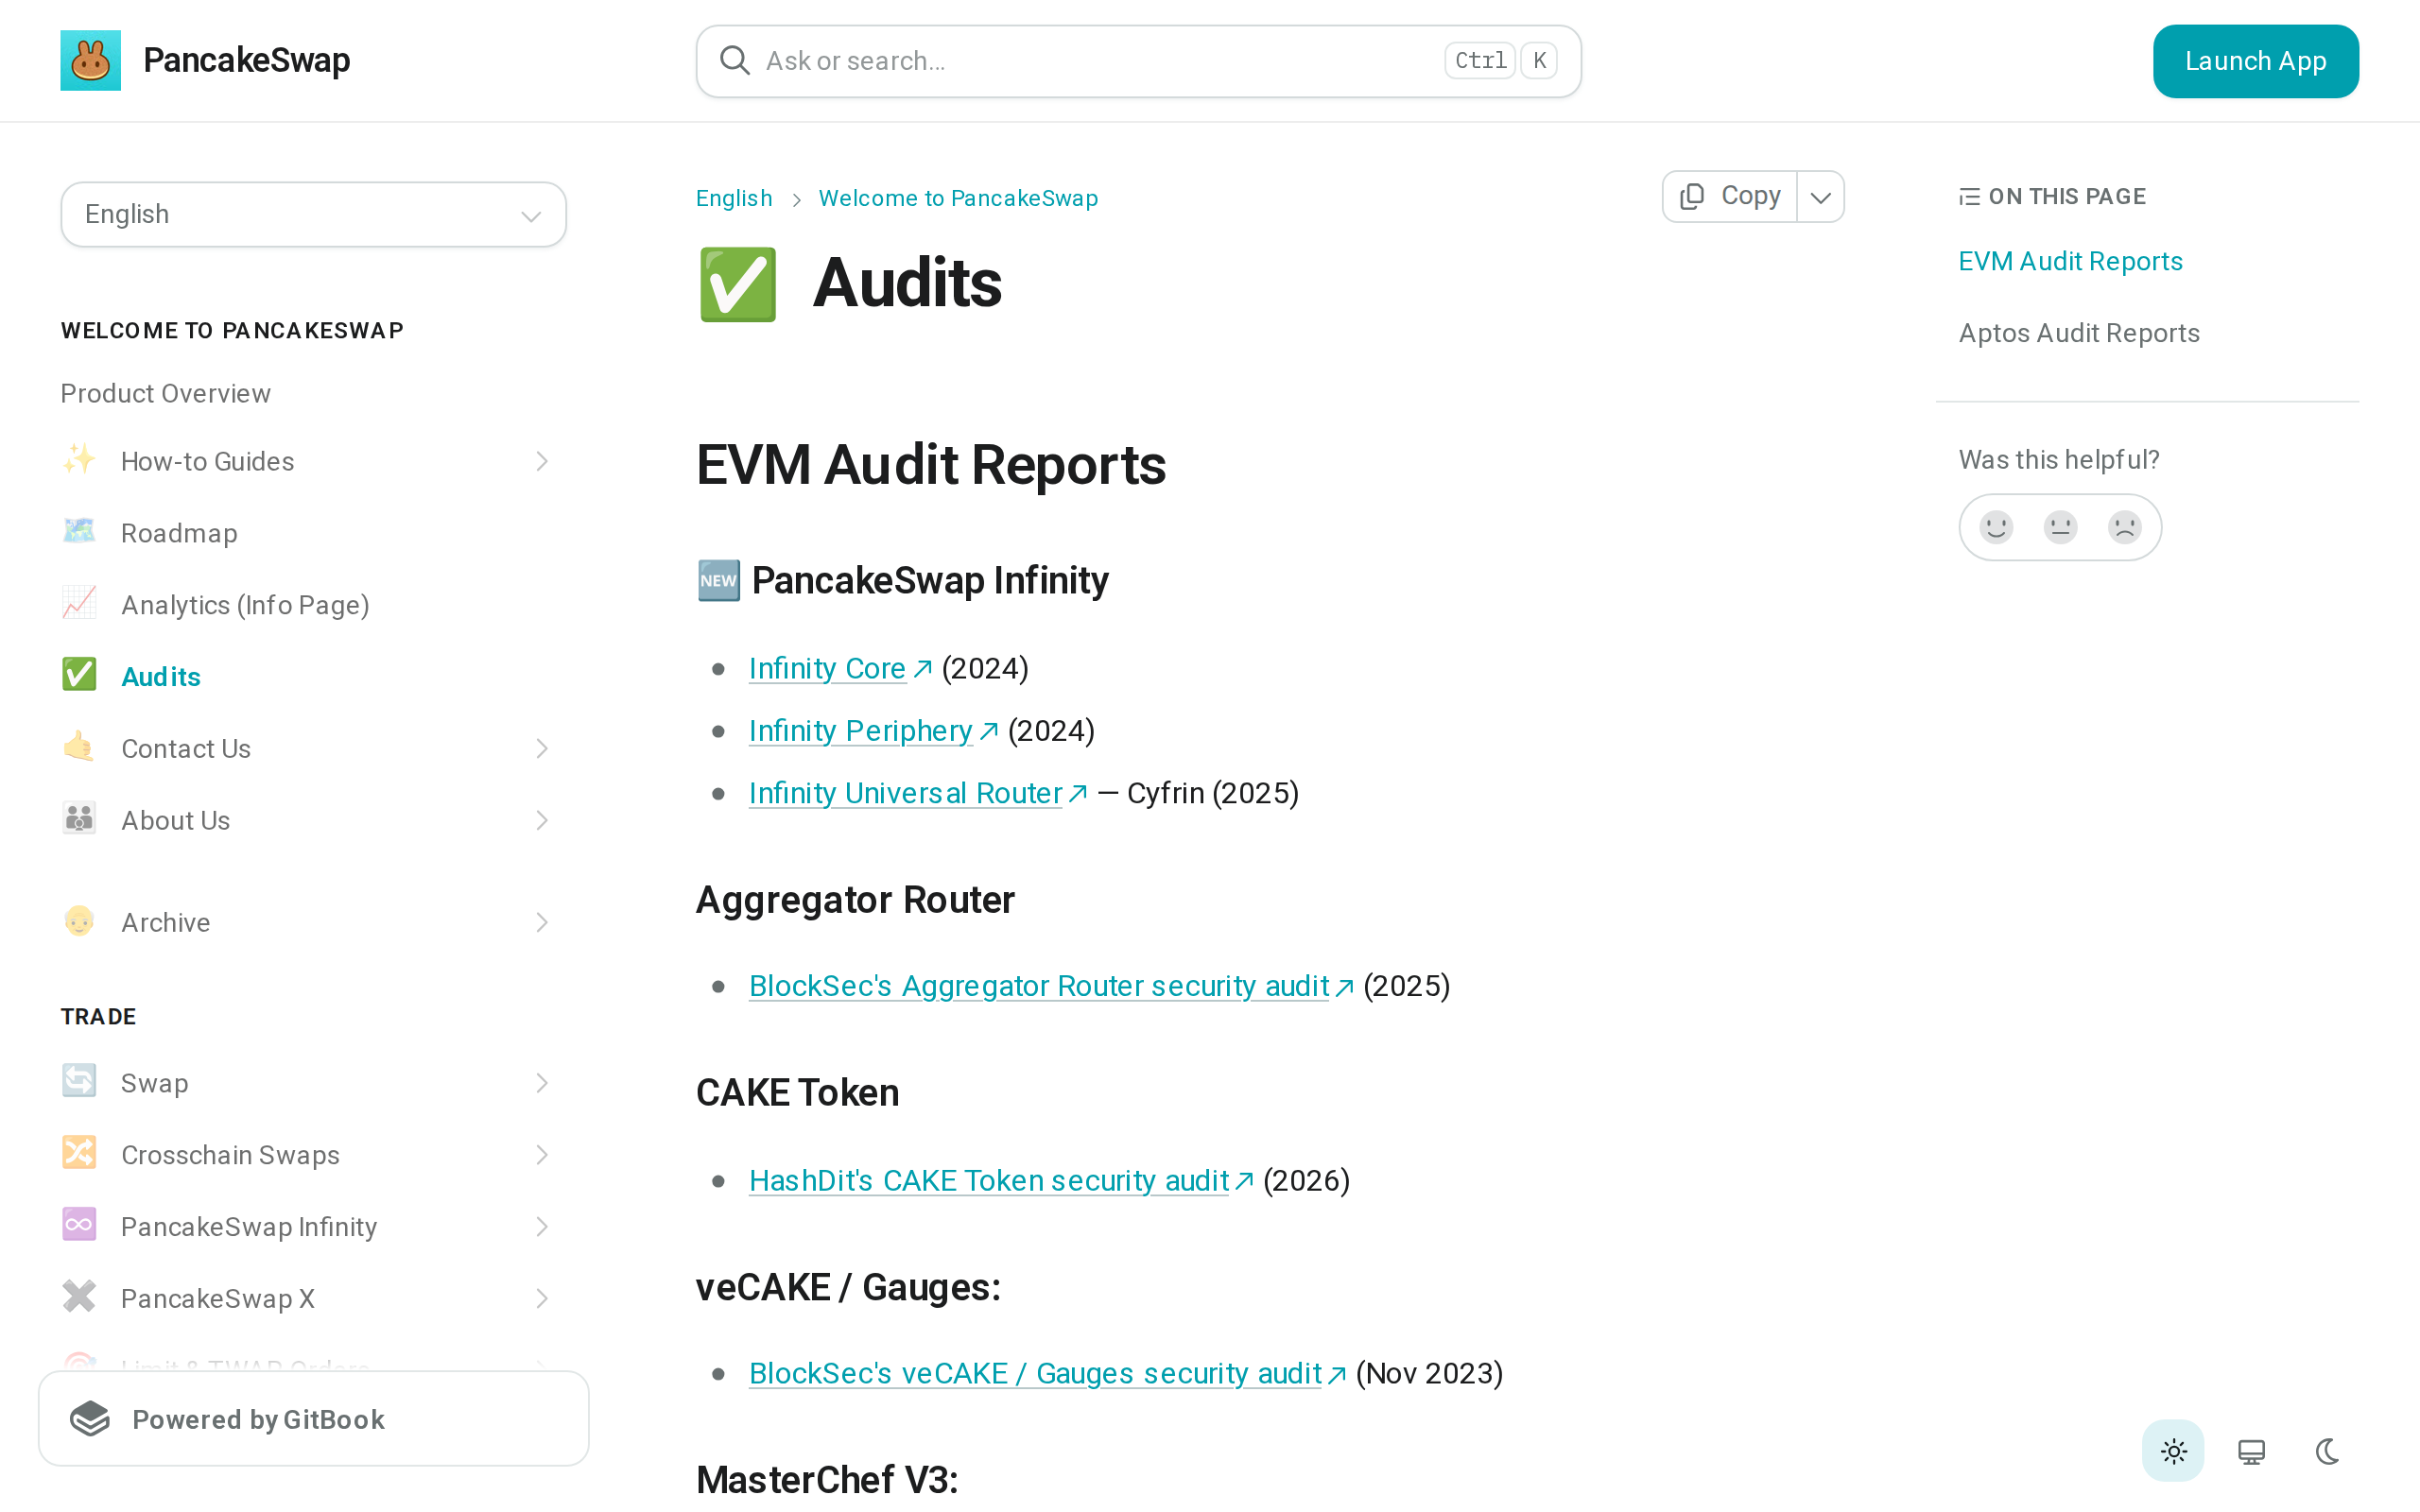The height and width of the screenshot is (1512, 2420).
Task: Open Infinity Universal Router audit link
Action: click(905, 793)
